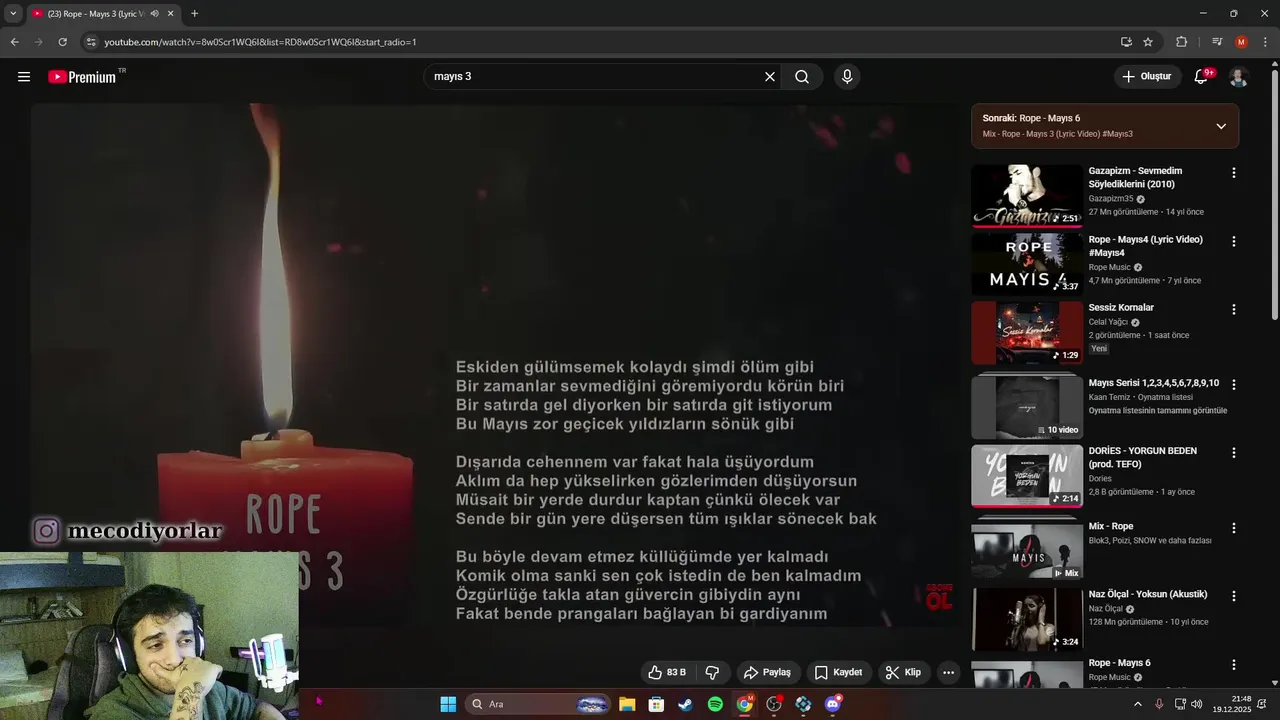Open Spotify from the taskbar

pyautogui.click(x=715, y=704)
